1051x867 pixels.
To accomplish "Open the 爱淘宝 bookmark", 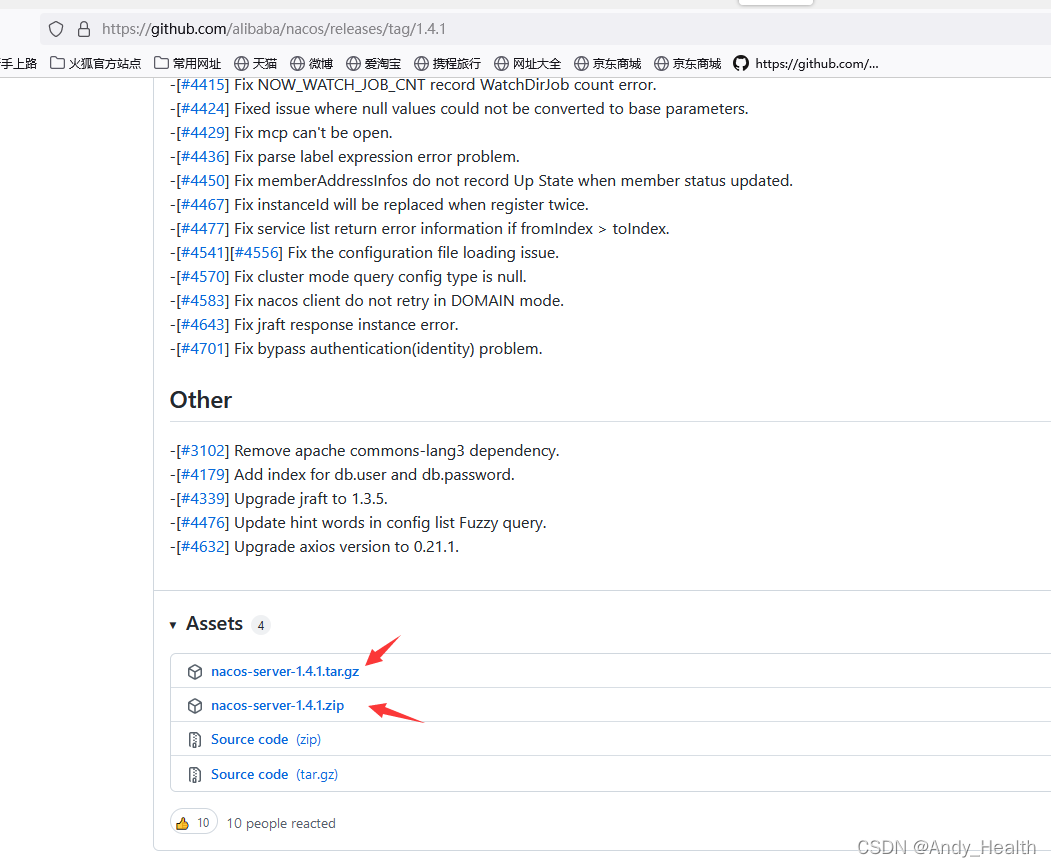I will (373, 64).
